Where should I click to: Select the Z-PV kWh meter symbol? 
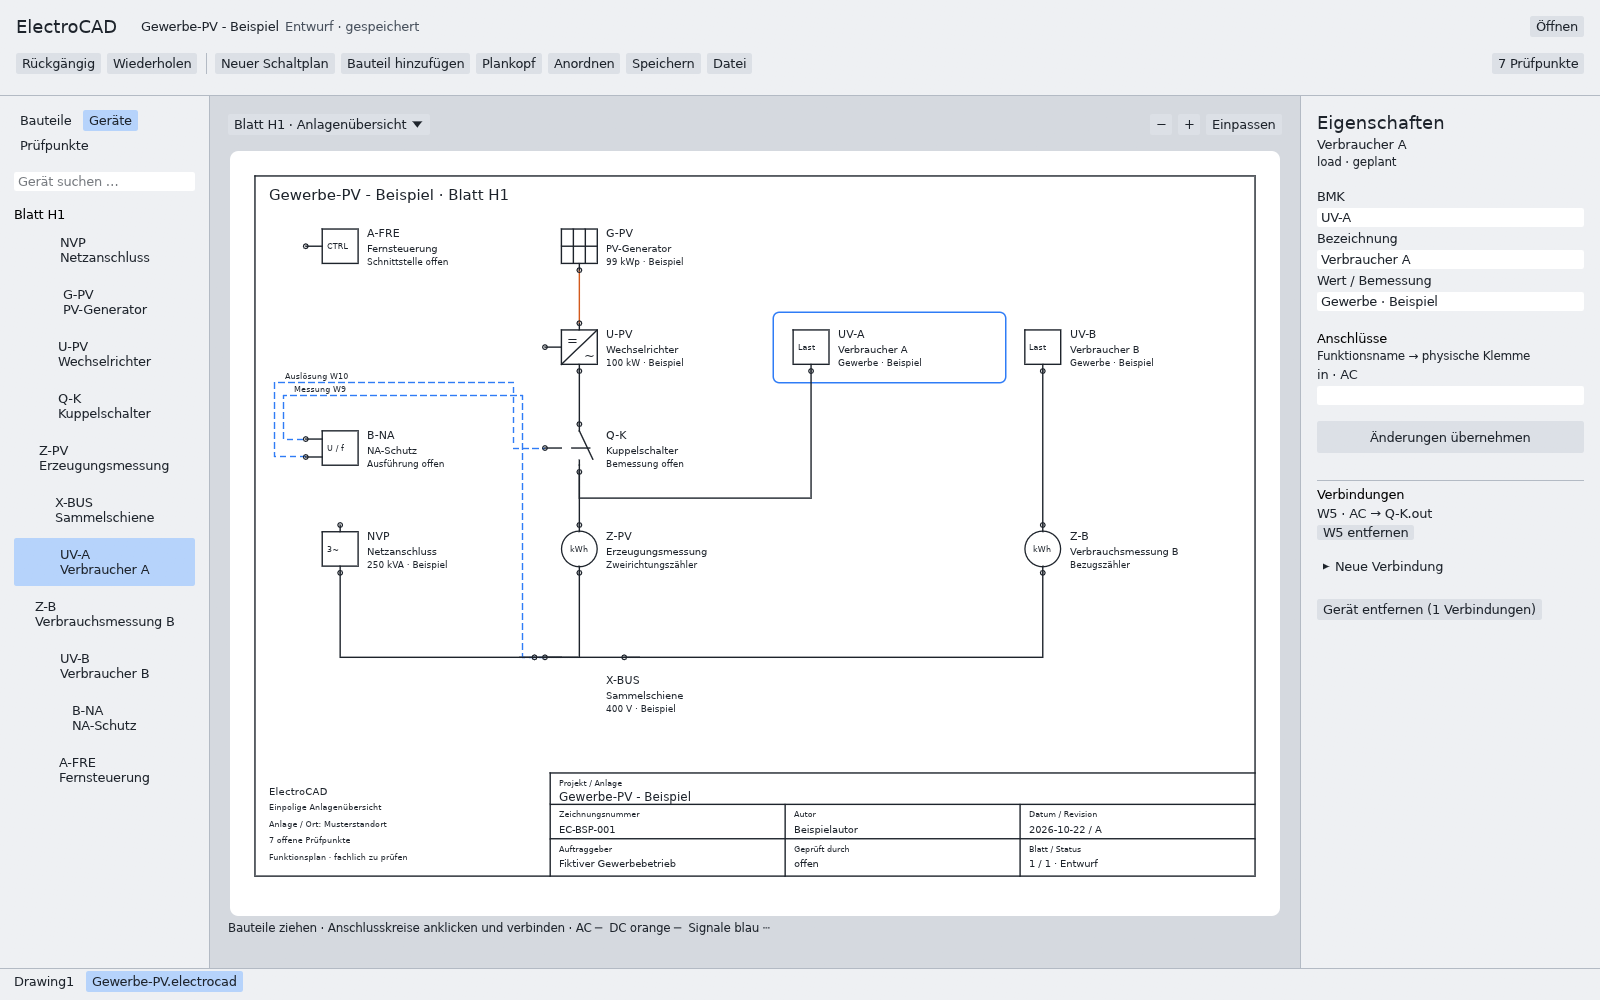pos(579,549)
